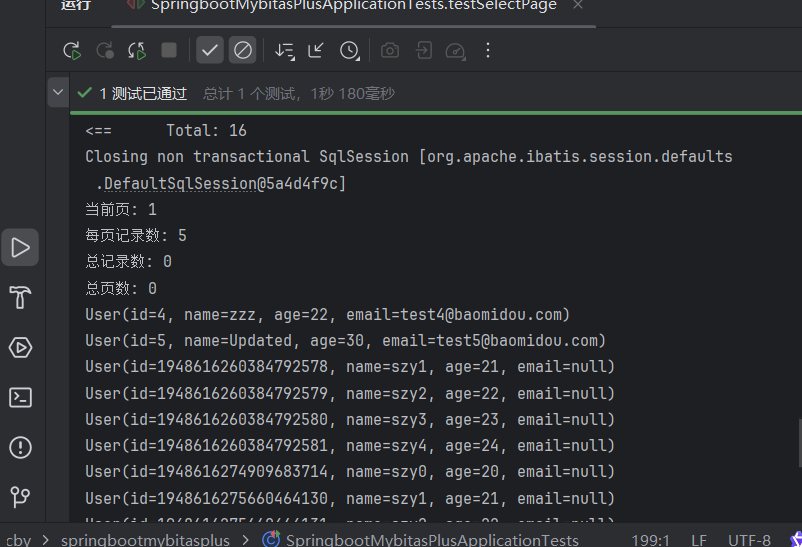Screen dimensions: 802x547
Task: Click the User line with name=szy0
Action: pyautogui.click(x=350, y=471)
